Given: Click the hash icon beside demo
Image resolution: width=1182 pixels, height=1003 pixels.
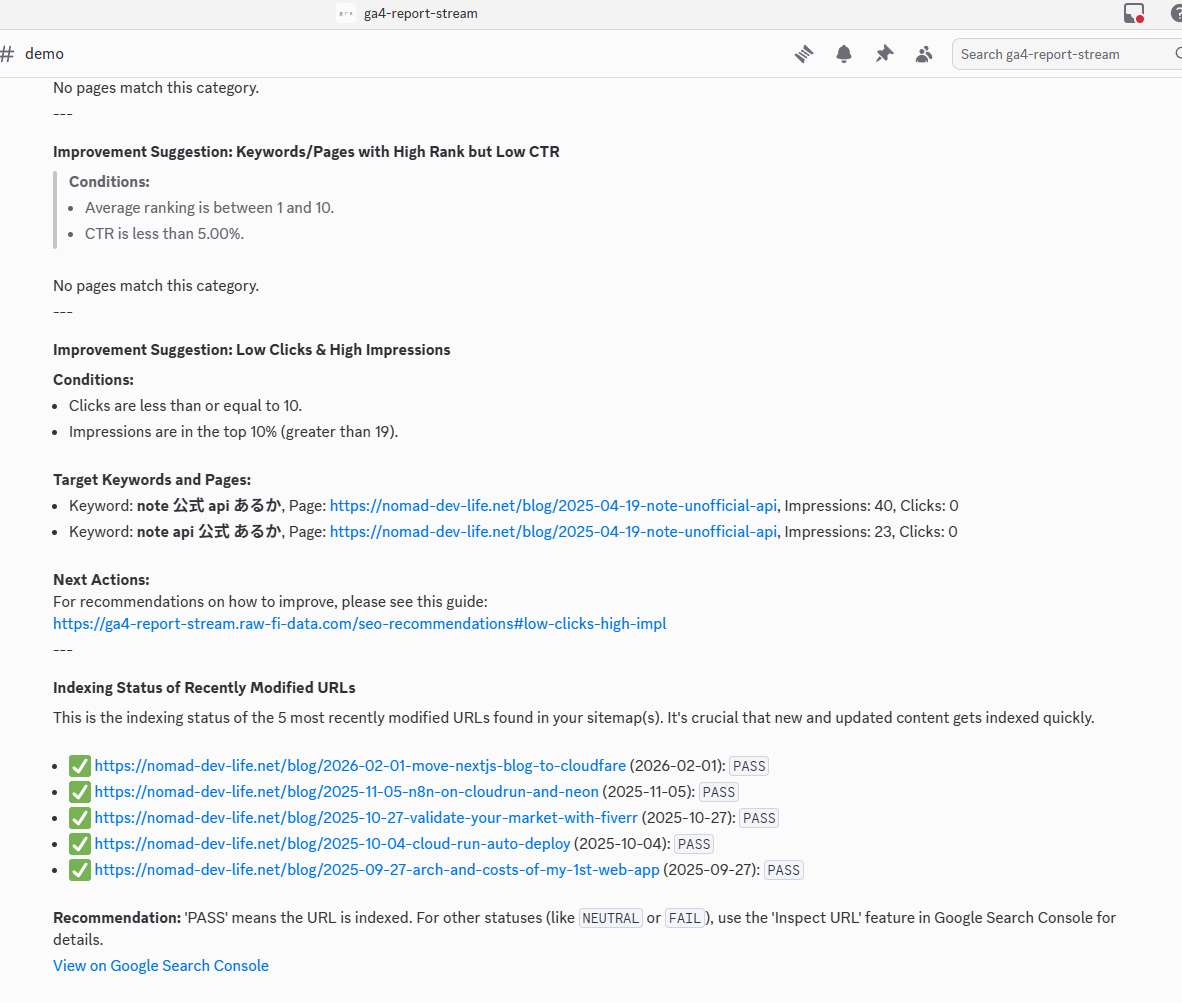Looking at the screenshot, I should [8, 54].
